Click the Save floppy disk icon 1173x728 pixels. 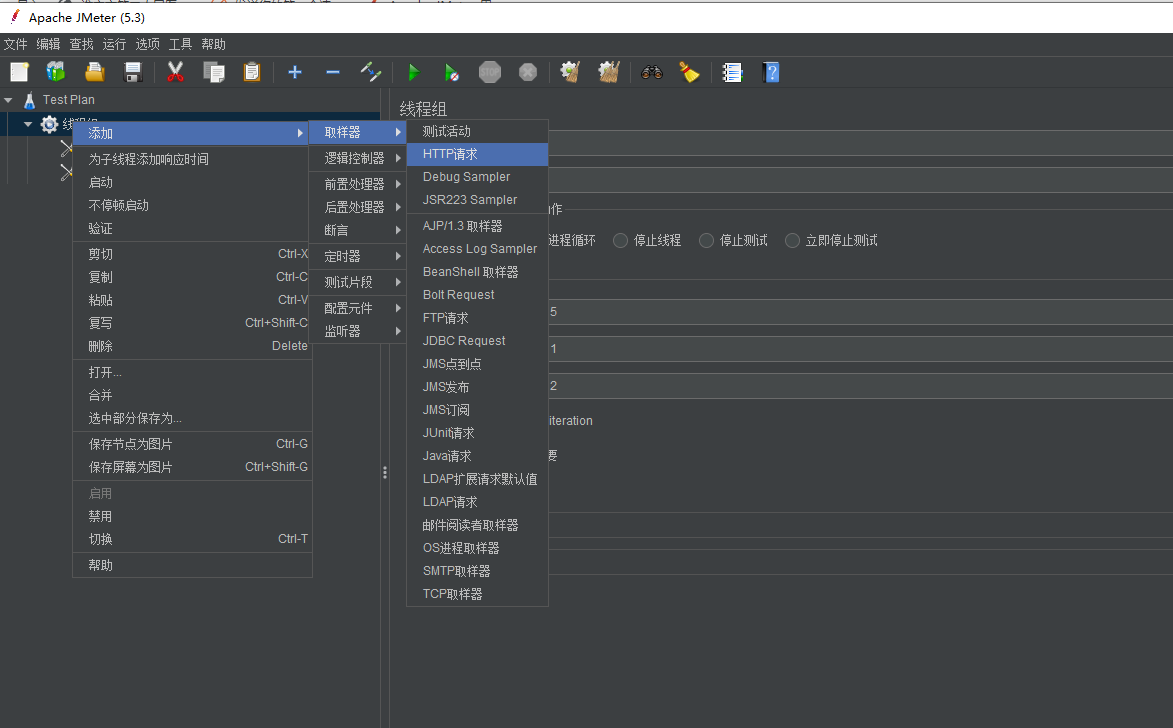[133, 72]
